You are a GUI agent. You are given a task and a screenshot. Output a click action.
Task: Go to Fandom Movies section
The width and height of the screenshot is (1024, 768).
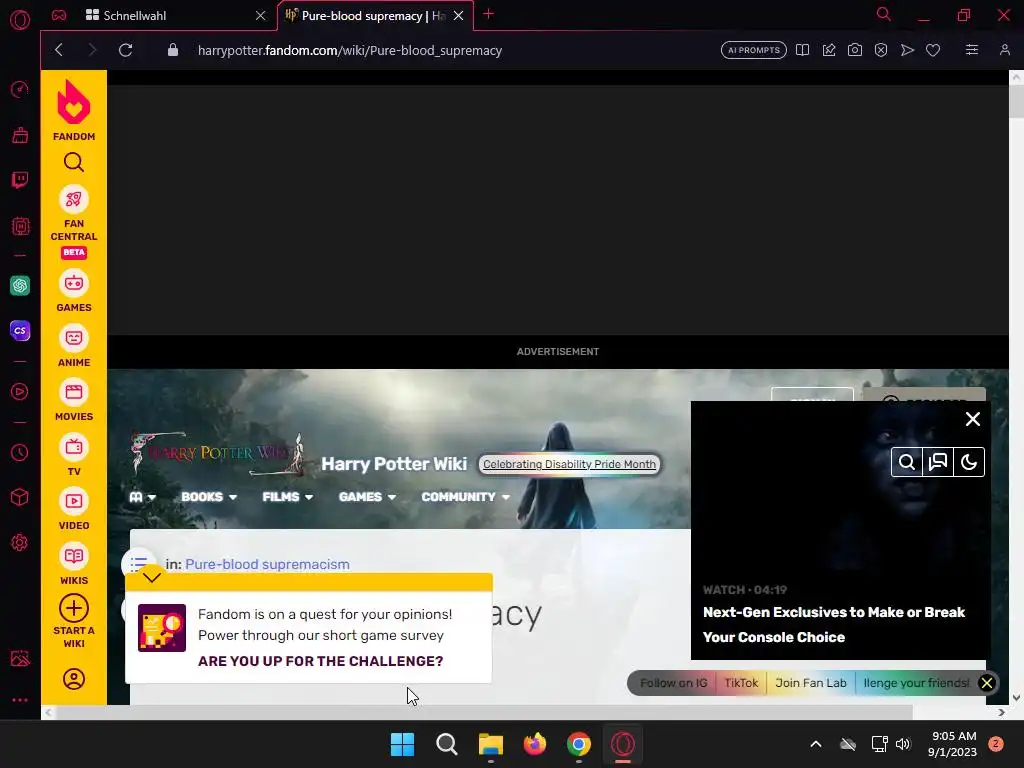coord(74,400)
